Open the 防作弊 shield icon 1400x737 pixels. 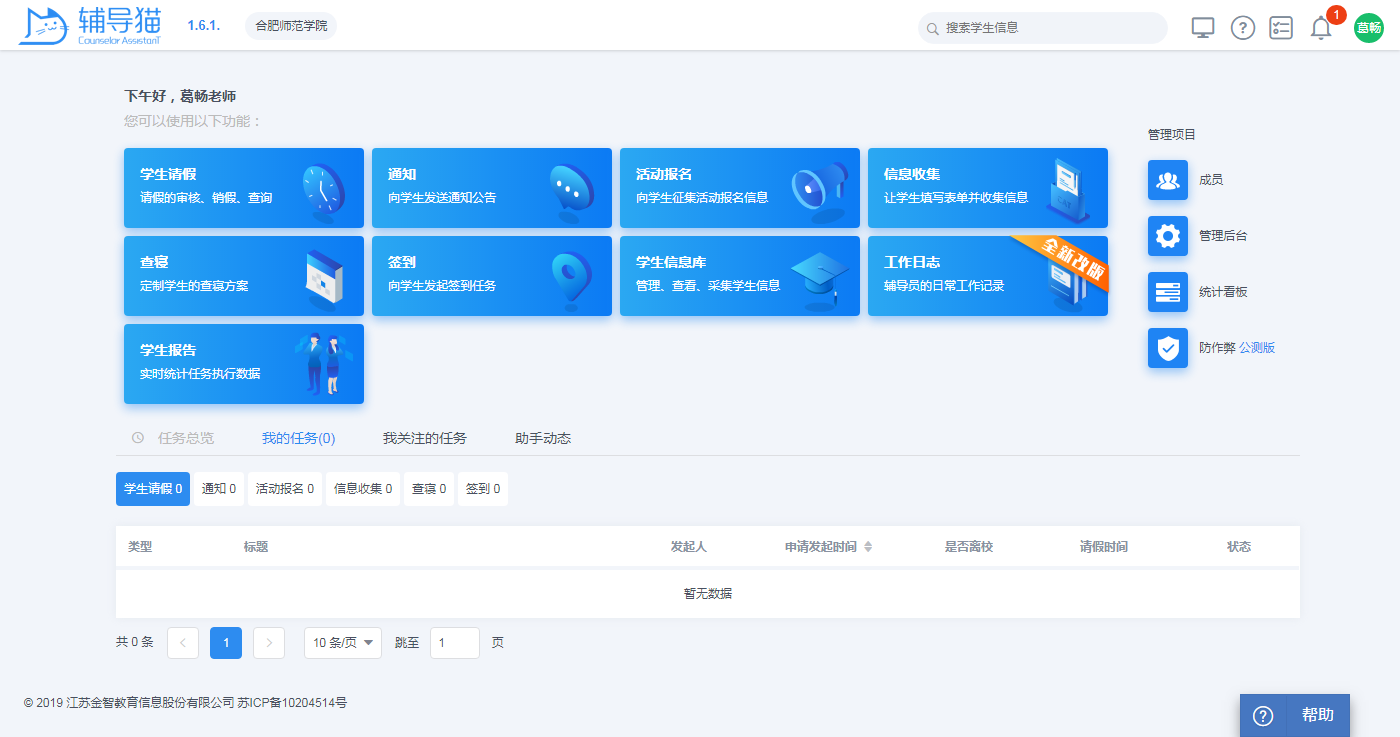tap(1167, 348)
